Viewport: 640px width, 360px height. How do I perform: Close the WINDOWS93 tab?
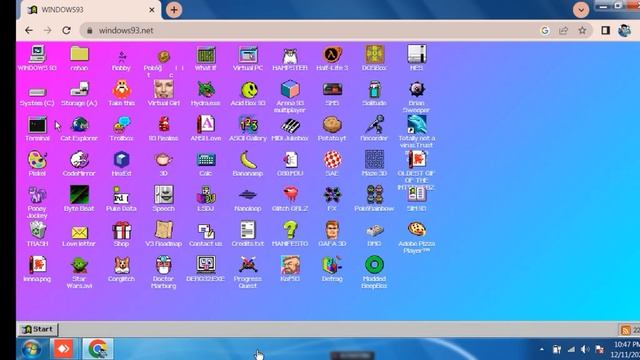tap(152, 10)
